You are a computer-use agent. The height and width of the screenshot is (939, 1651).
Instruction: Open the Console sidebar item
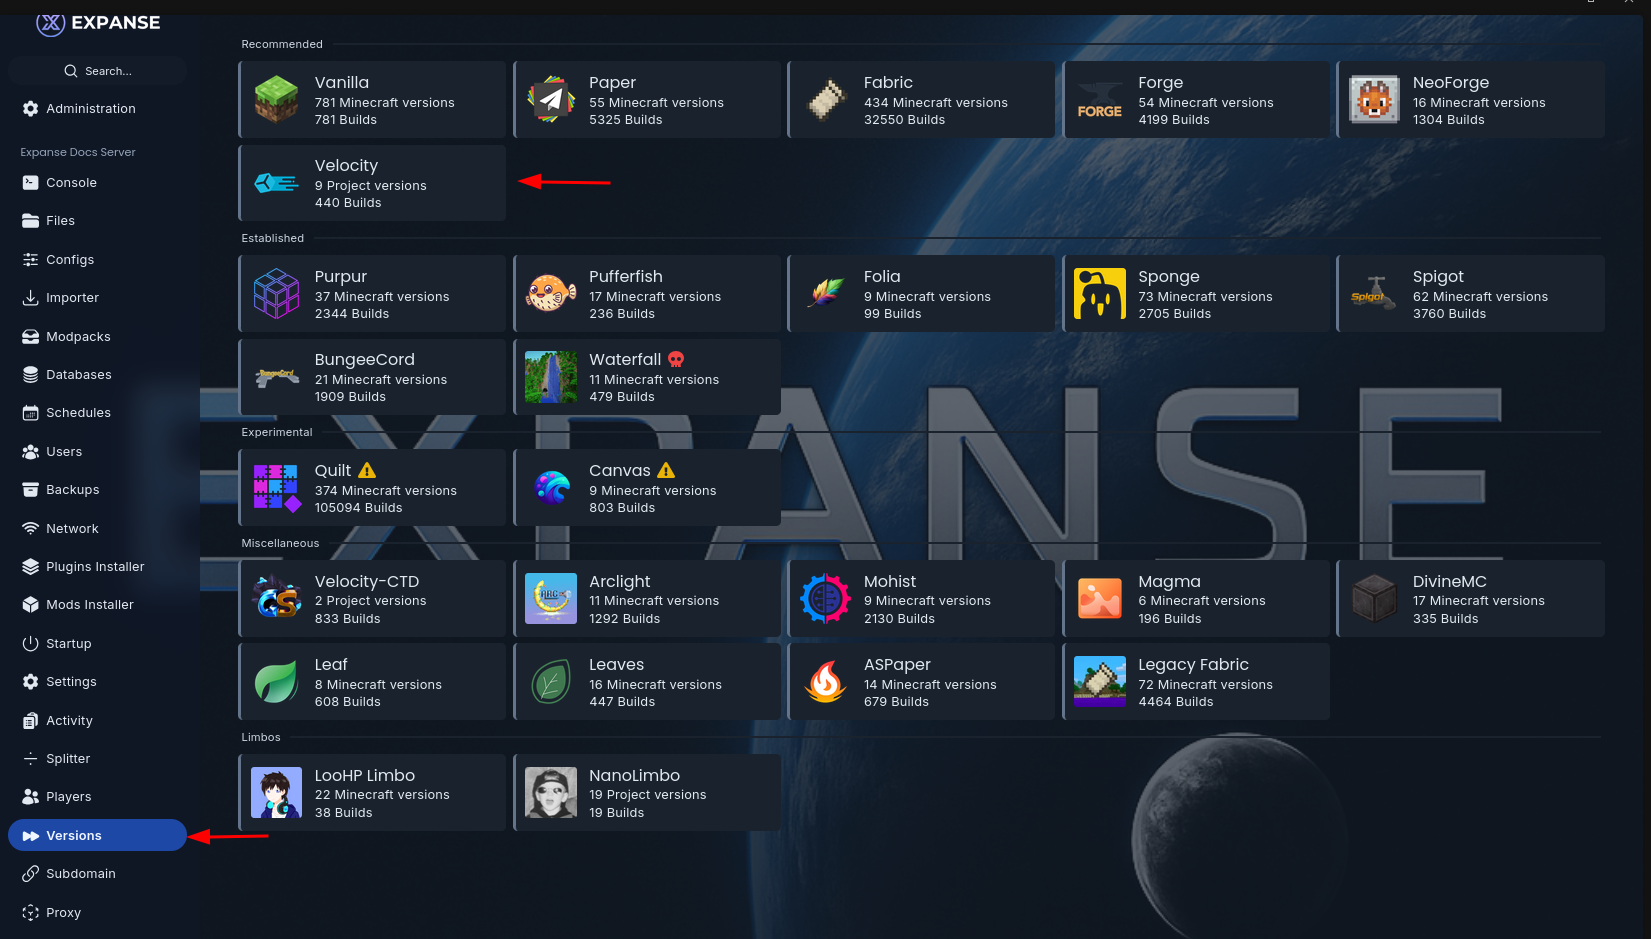coord(71,183)
